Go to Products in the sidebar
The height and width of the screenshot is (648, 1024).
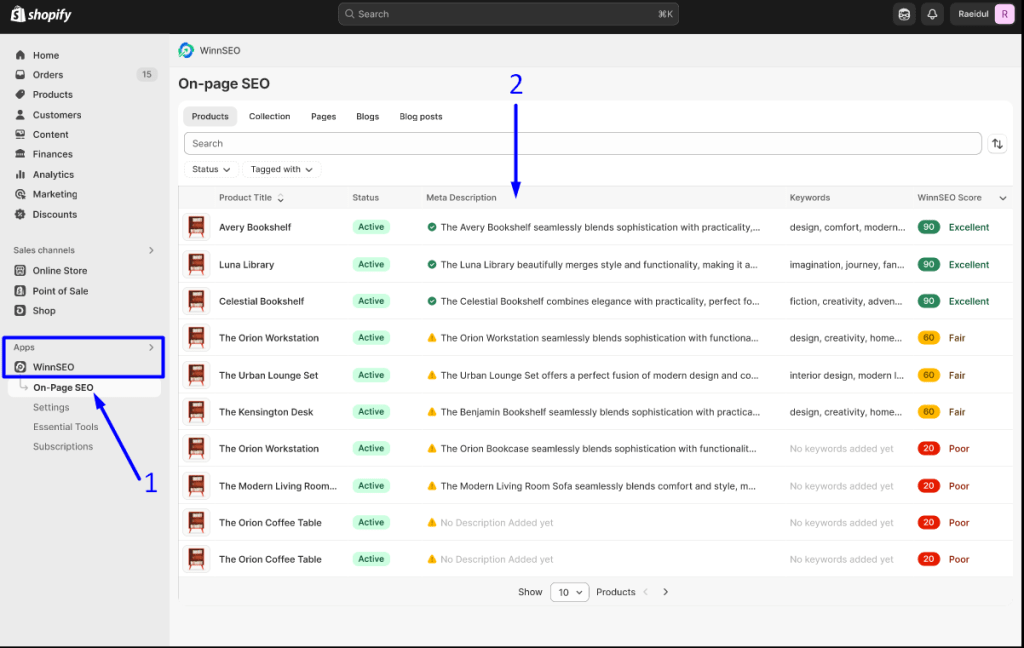point(52,94)
